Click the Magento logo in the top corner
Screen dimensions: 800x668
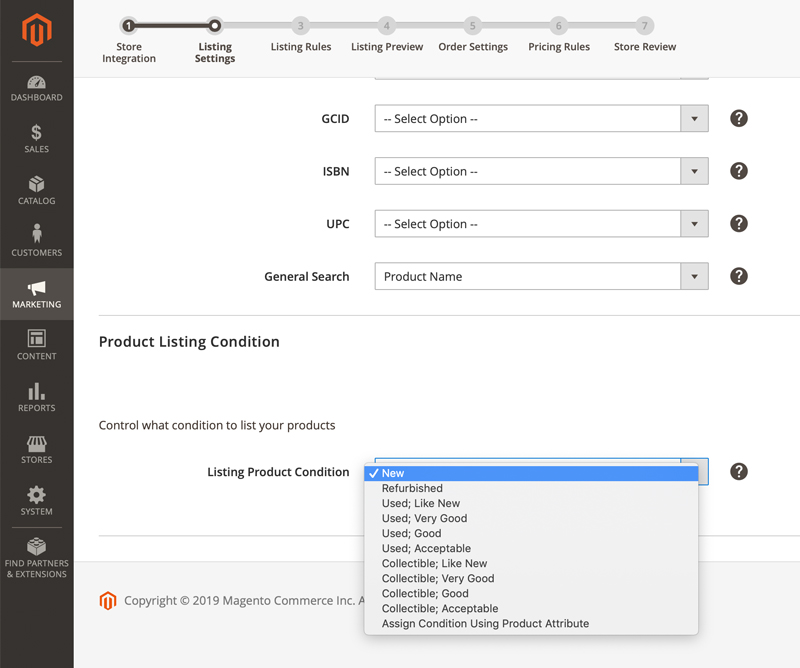36,30
